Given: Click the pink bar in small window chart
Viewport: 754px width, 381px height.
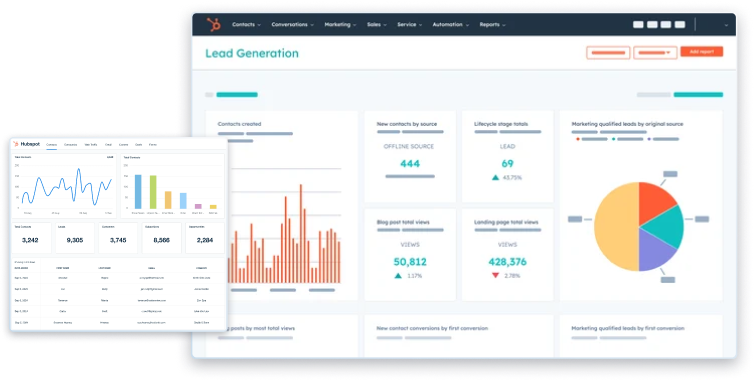Looking at the screenshot, I should point(198,206).
